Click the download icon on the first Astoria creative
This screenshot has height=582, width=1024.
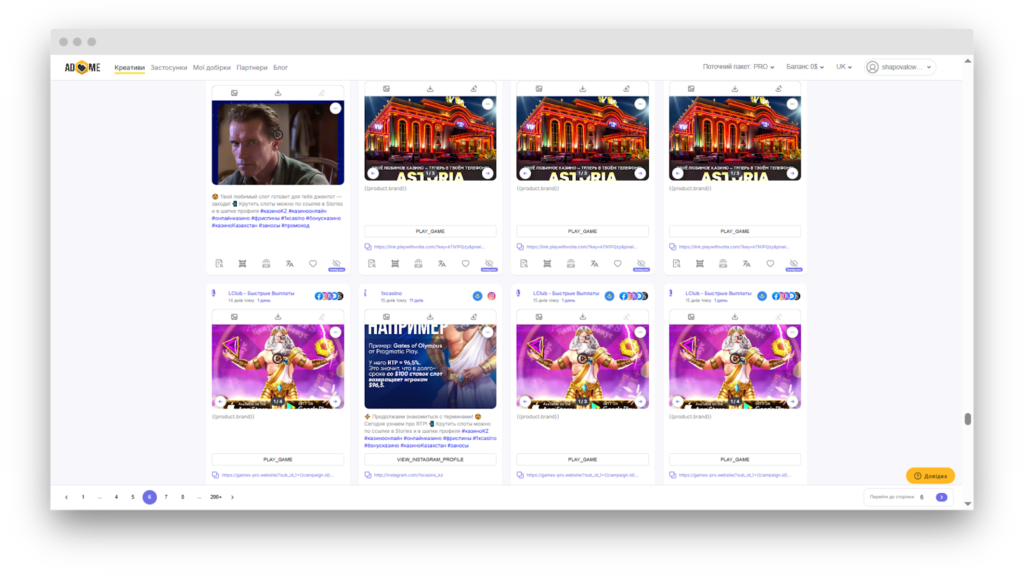(430, 89)
